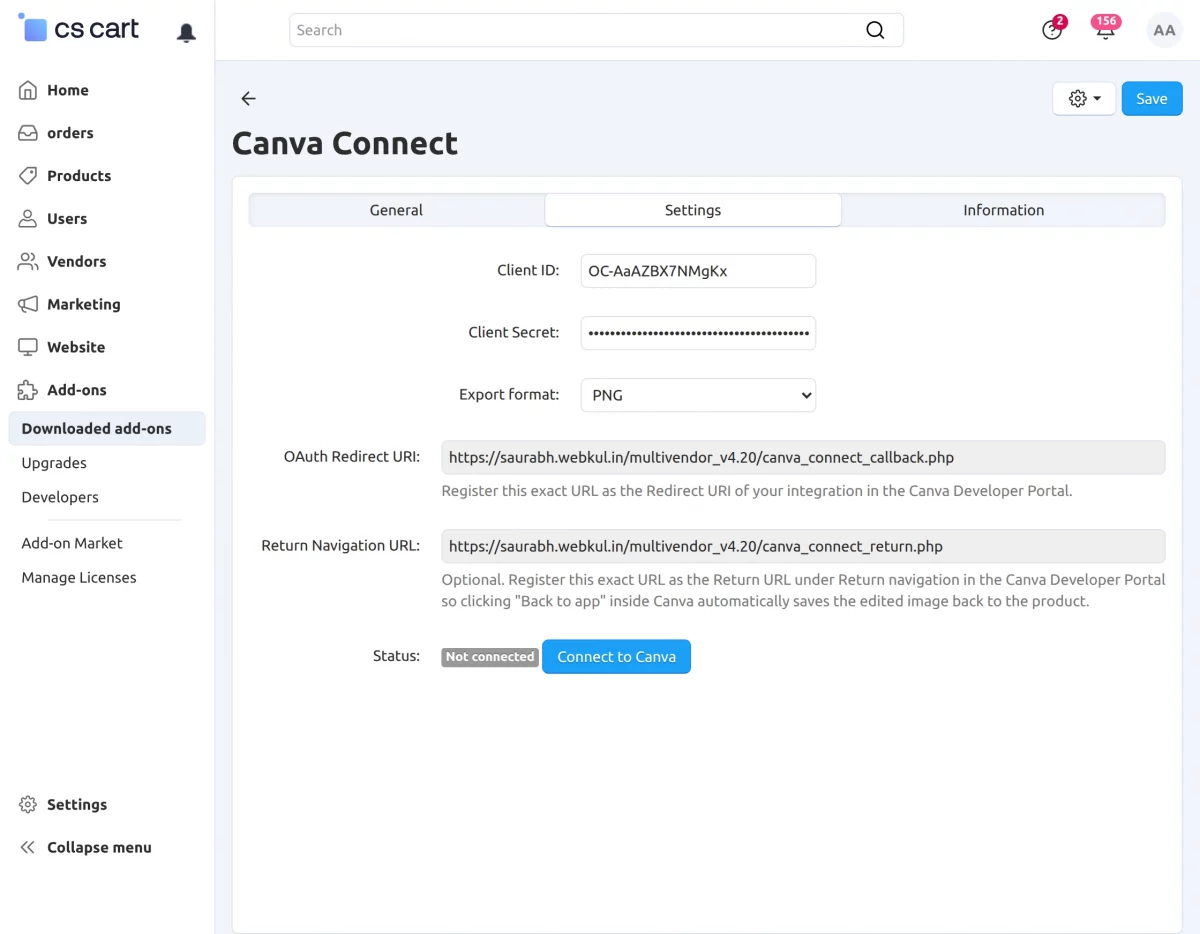Image resolution: width=1200 pixels, height=934 pixels.
Task: Click the Canva Connect page title
Action: point(345,143)
